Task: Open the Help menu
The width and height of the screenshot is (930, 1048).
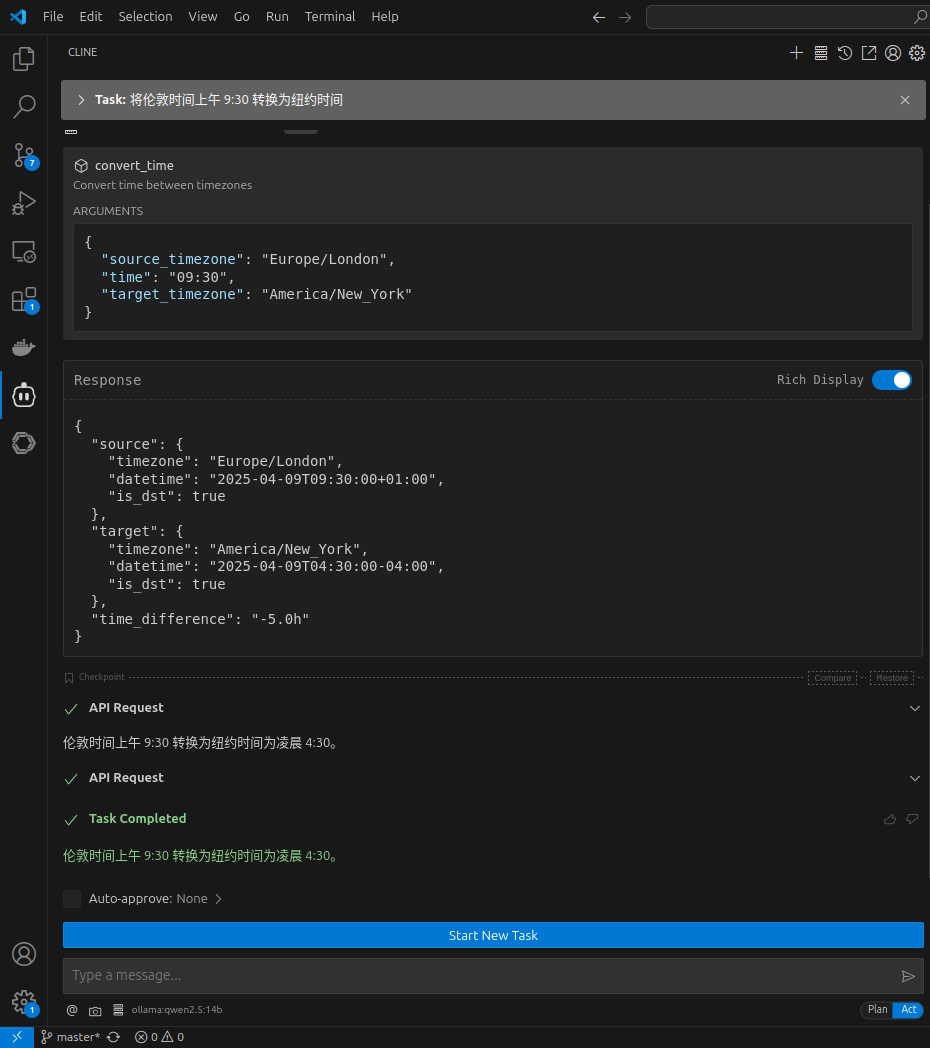Action: (x=384, y=17)
